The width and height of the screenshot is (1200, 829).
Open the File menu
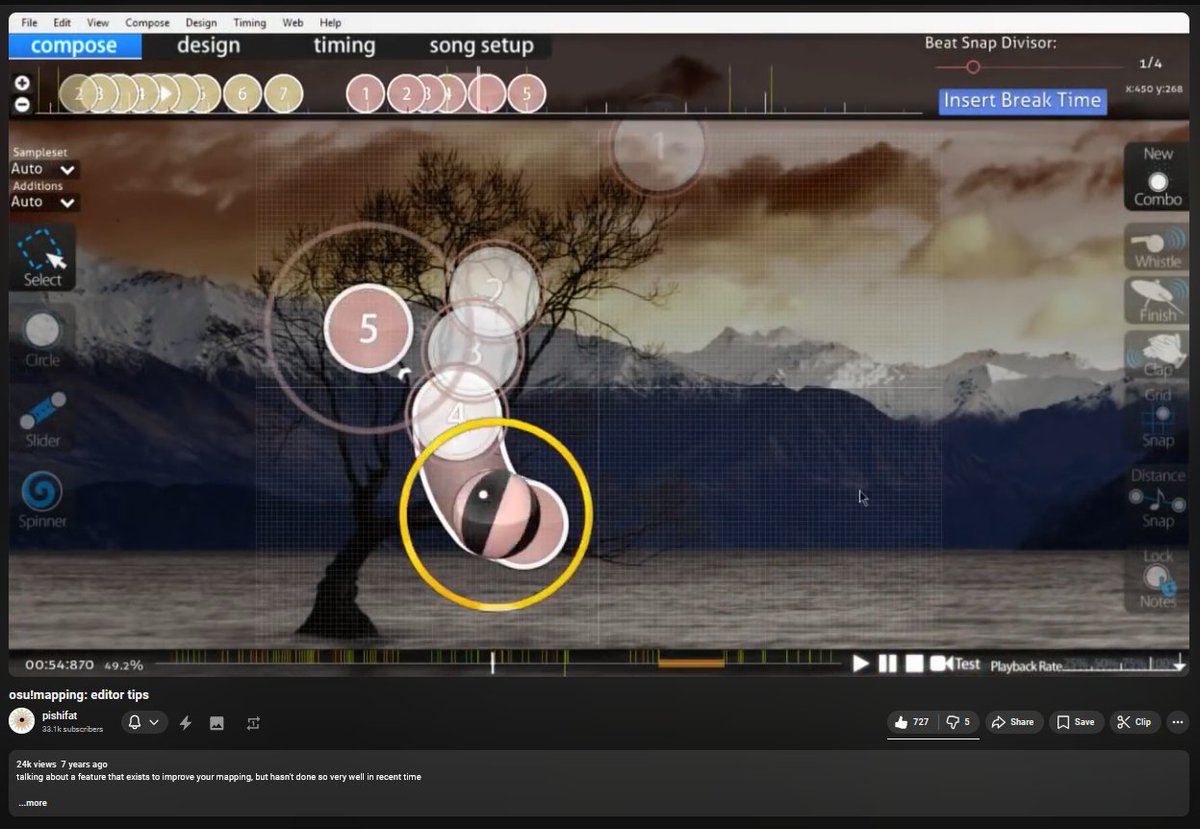pyautogui.click(x=30, y=22)
